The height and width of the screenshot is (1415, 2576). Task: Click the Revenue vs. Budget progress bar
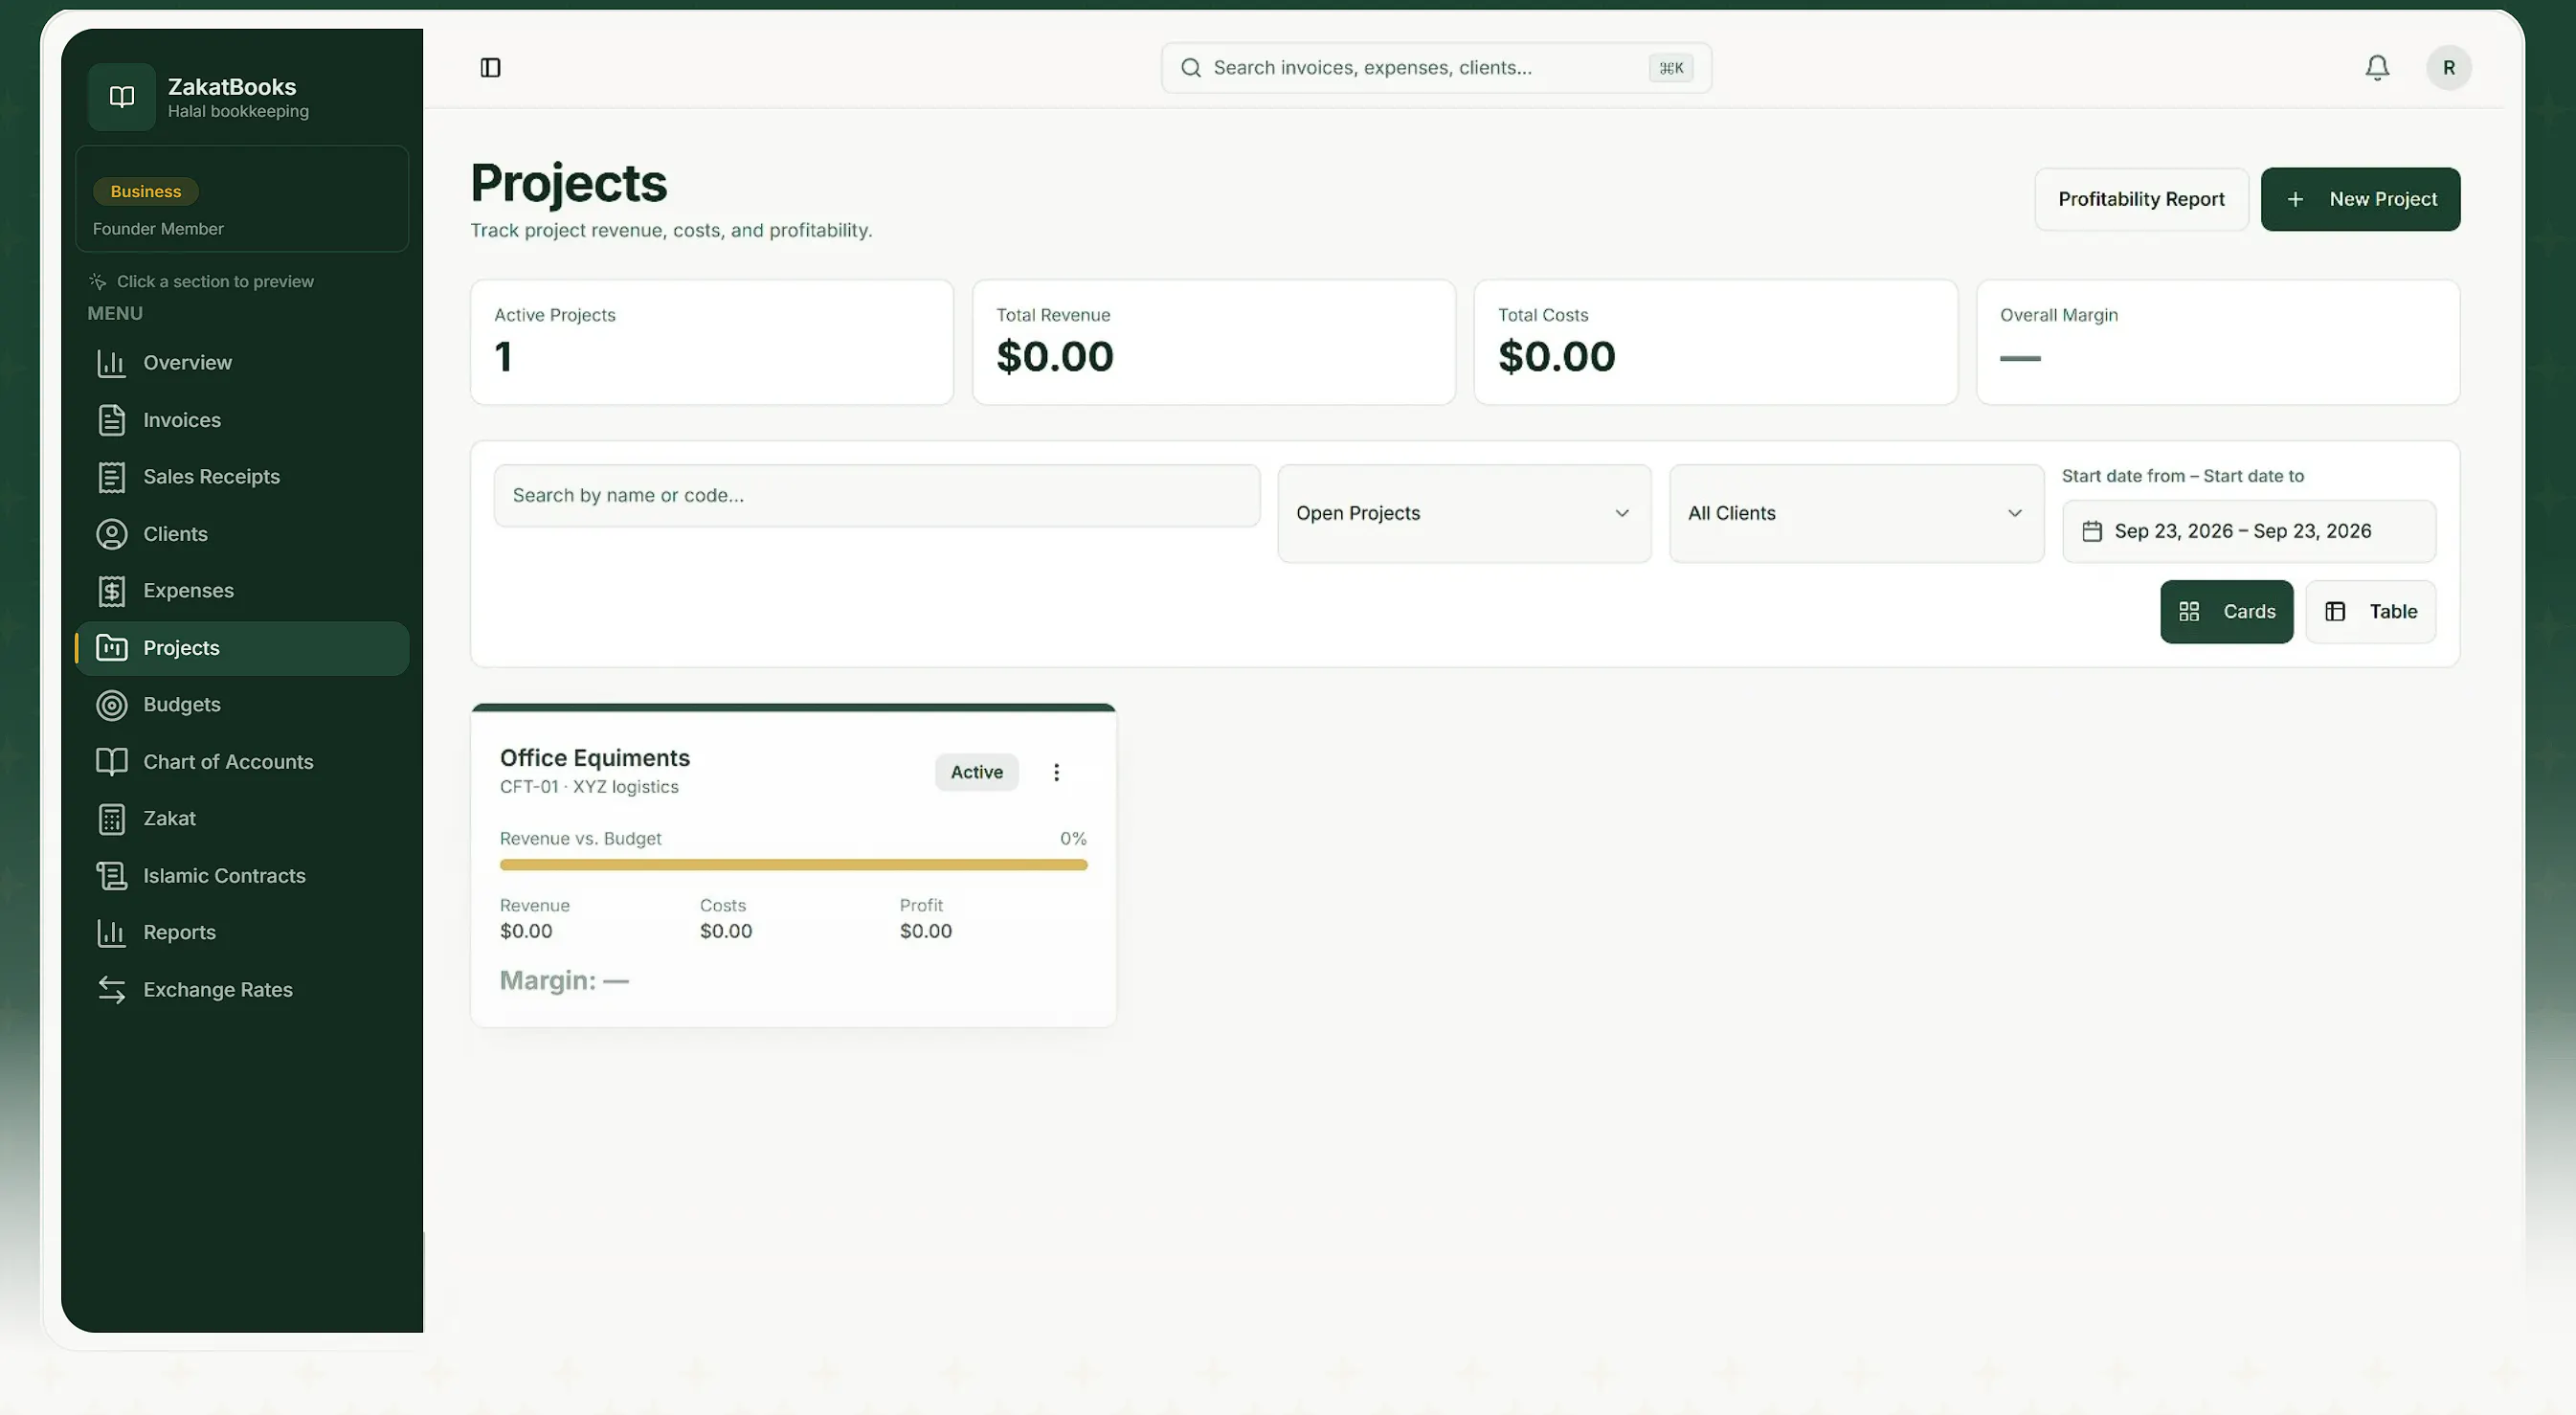click(793, 864)
